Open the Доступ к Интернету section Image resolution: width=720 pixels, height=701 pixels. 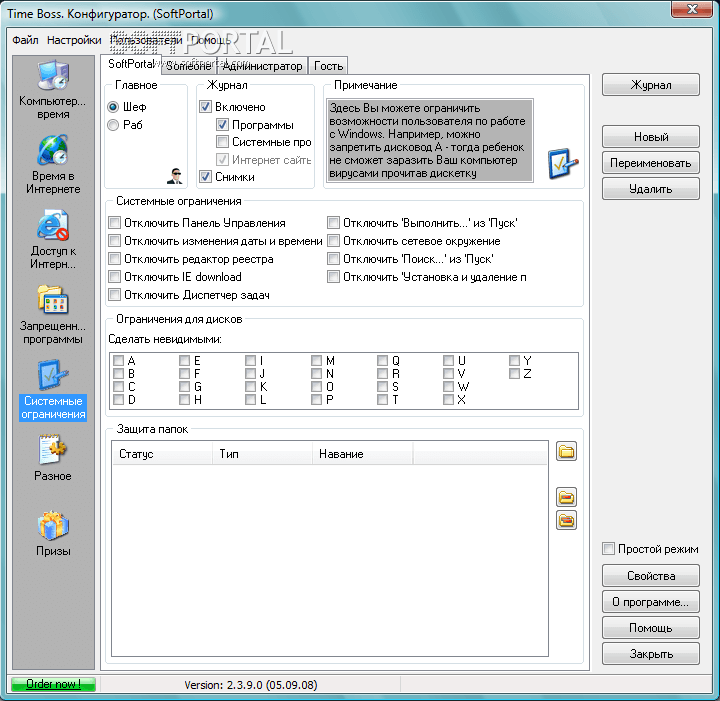(53, 240)
